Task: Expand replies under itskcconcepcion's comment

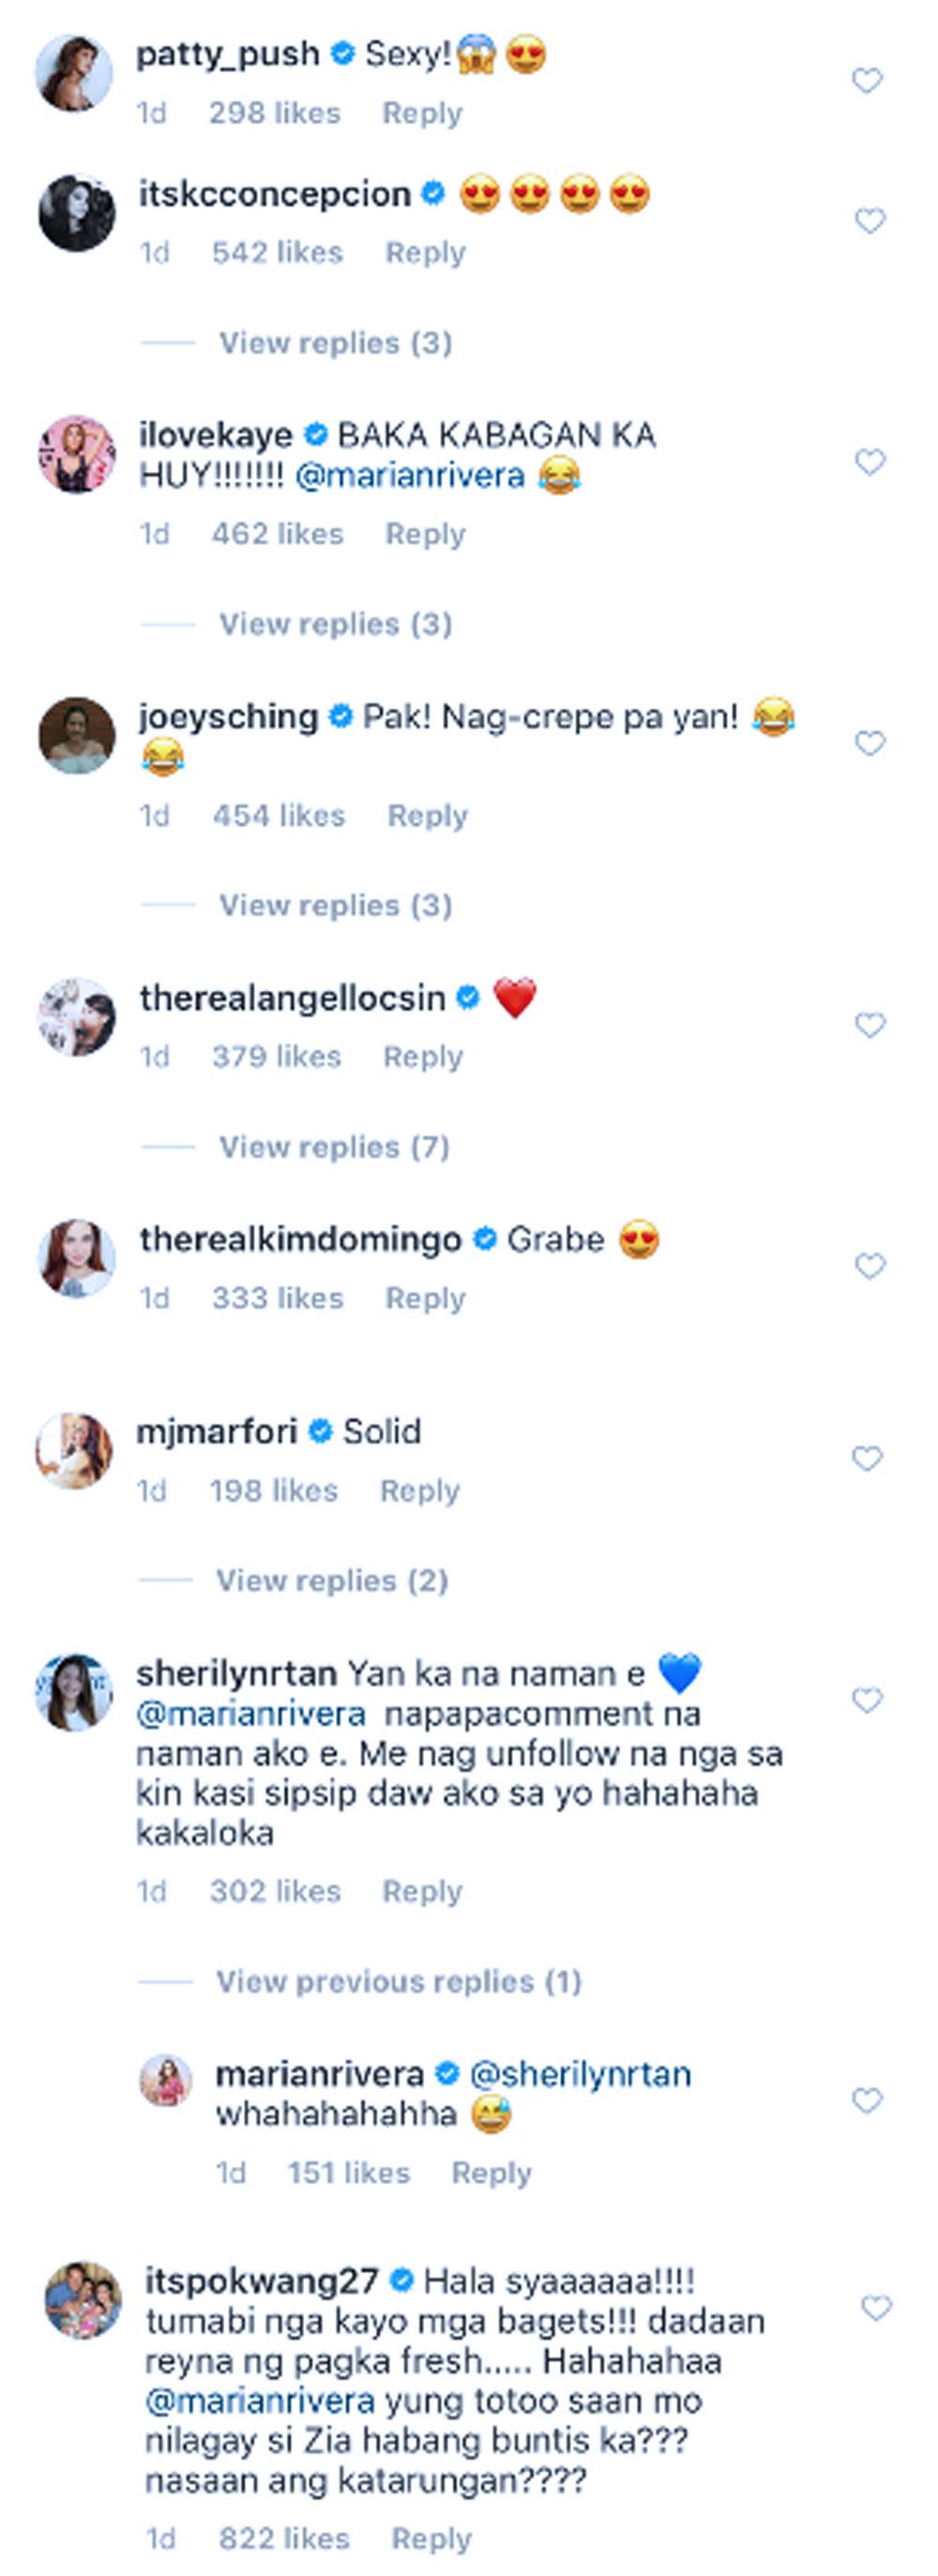Action: [335, 343]
